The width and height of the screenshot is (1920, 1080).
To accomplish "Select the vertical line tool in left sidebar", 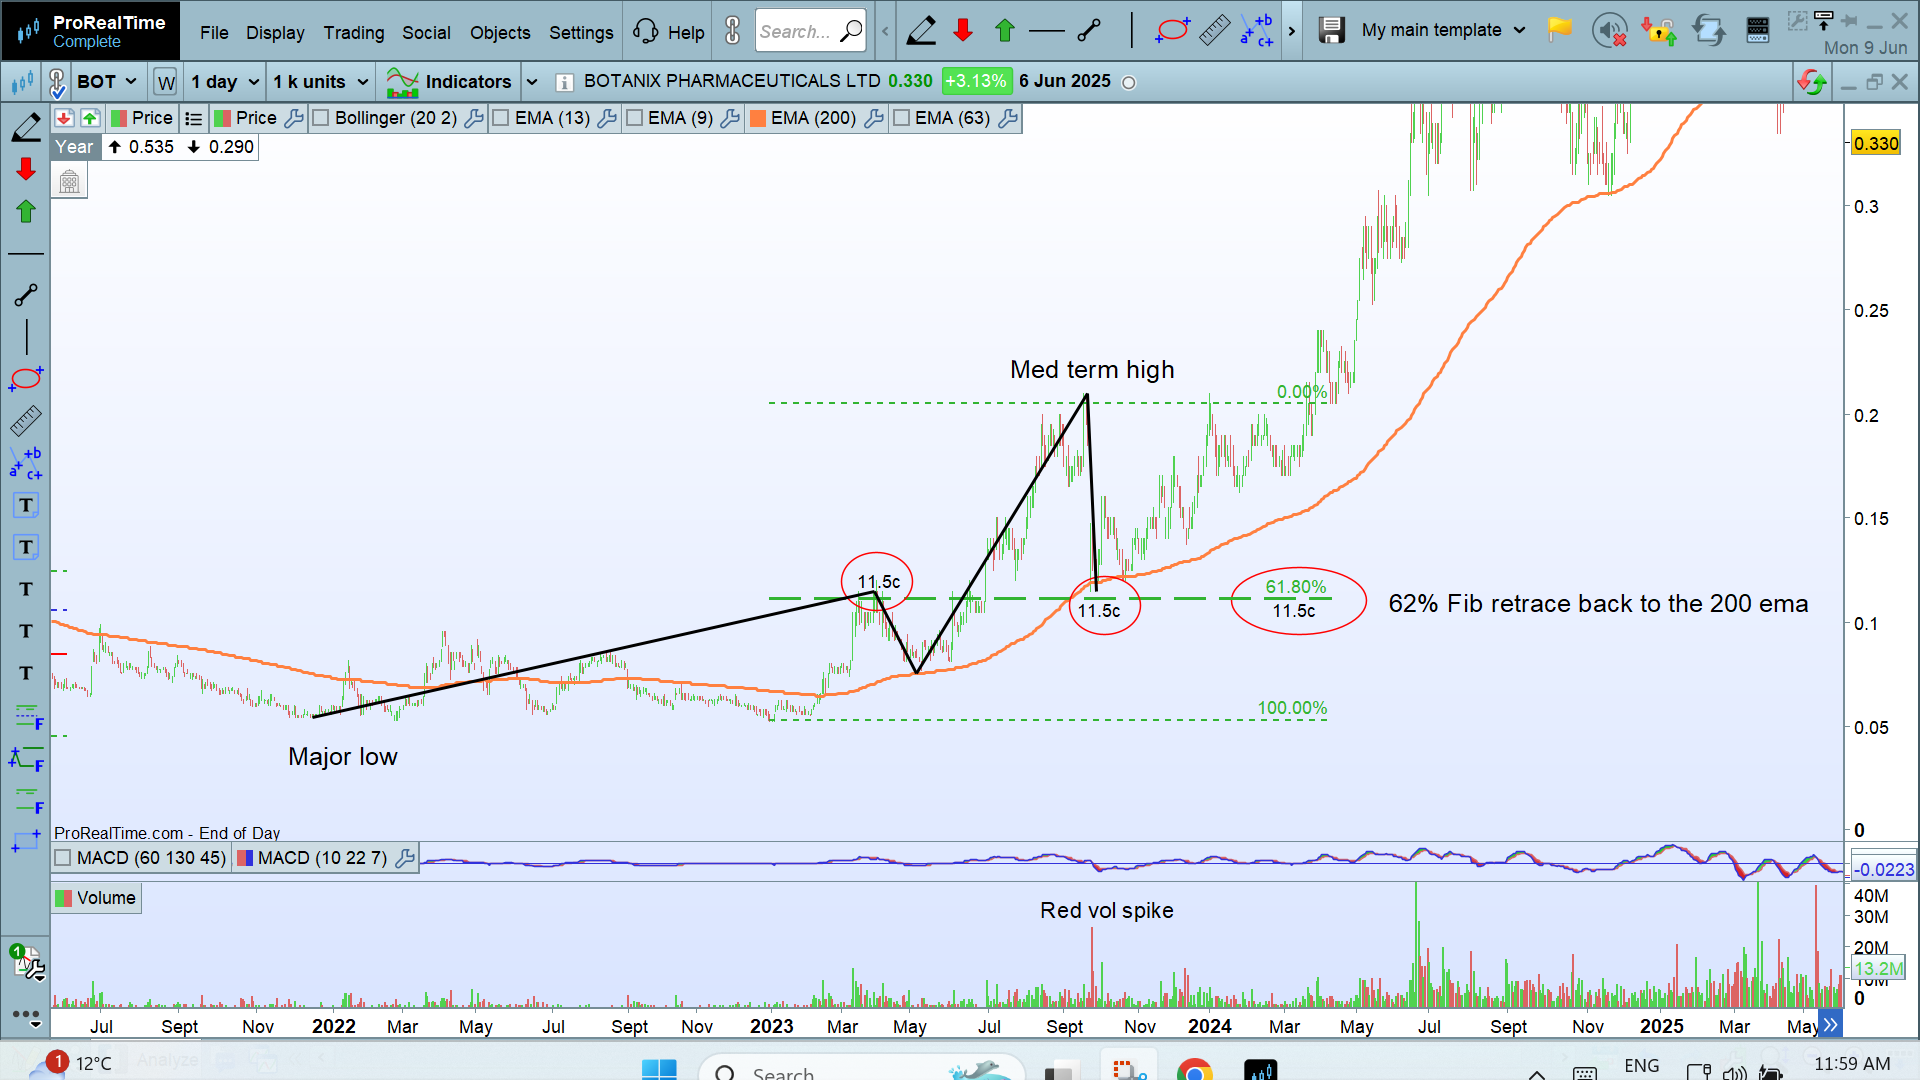I will tap(26, 337).
